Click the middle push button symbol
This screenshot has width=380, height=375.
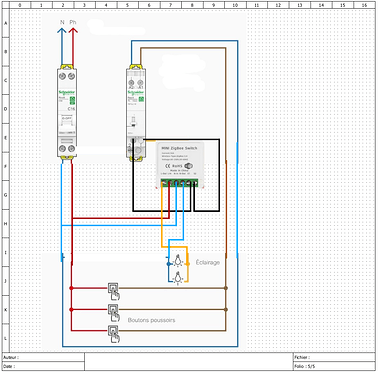(114, 313)
